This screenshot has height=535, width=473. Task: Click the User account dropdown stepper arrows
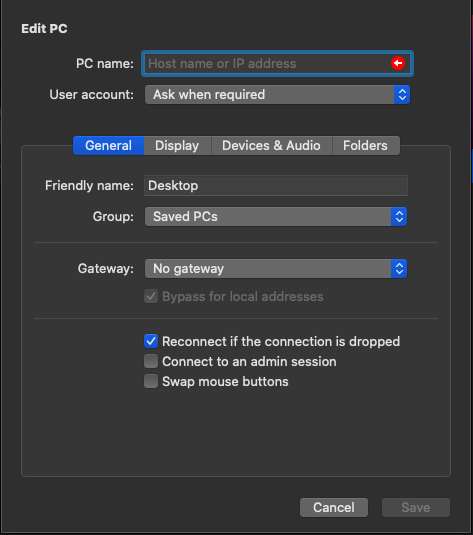tap(402, 95)
